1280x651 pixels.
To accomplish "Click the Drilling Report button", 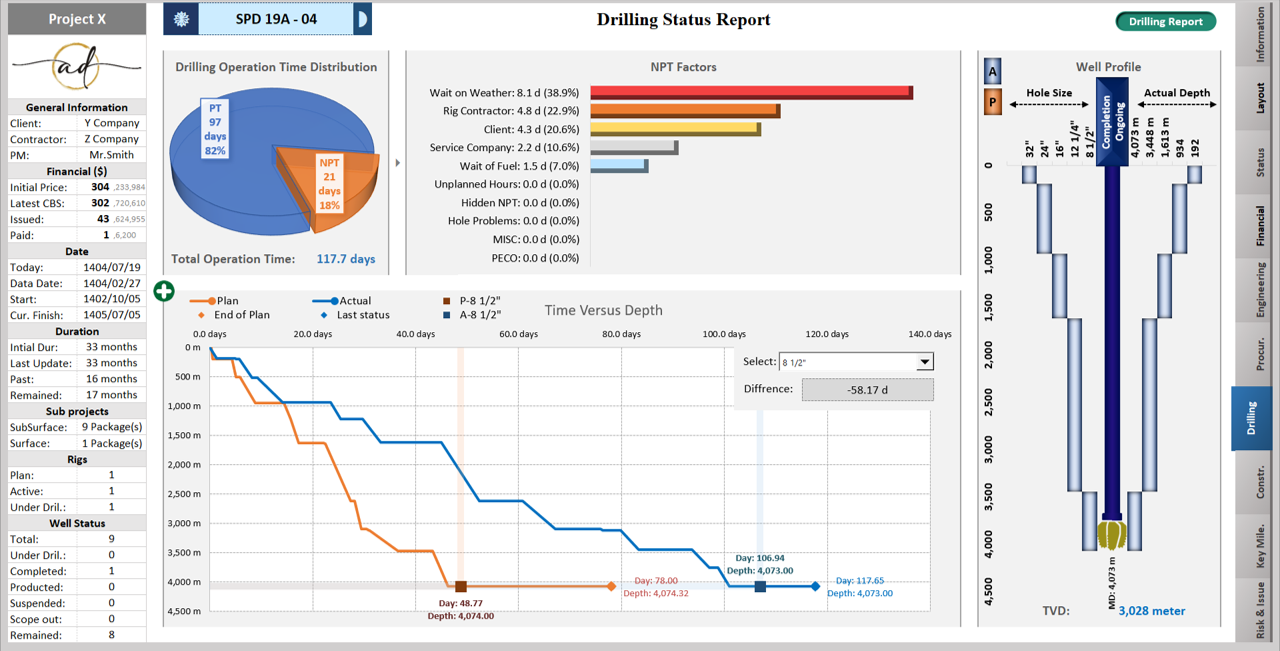I will click(x=1165, y=22).
